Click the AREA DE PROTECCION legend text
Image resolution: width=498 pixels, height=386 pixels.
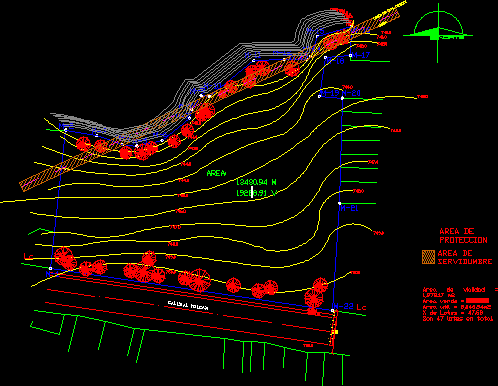463,236
